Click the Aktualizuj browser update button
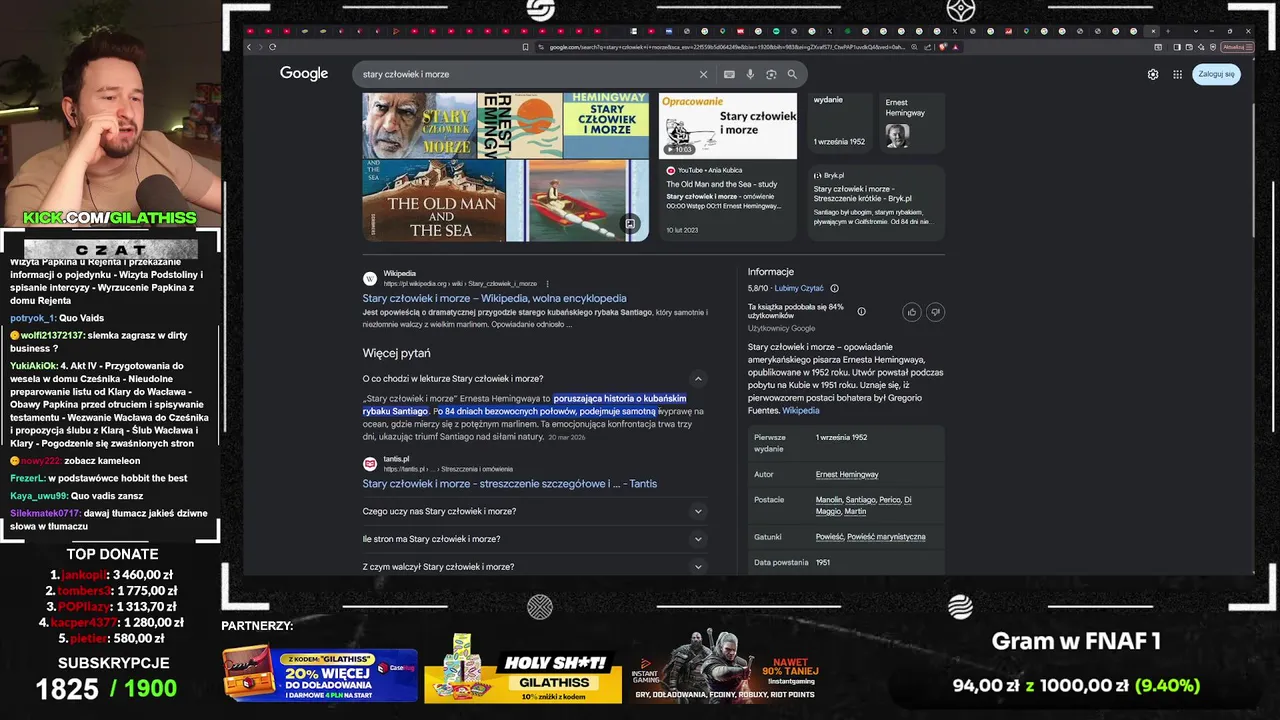Viewport: 1280px width, 720px height. pyautogui.click(x=1235, y=47)
